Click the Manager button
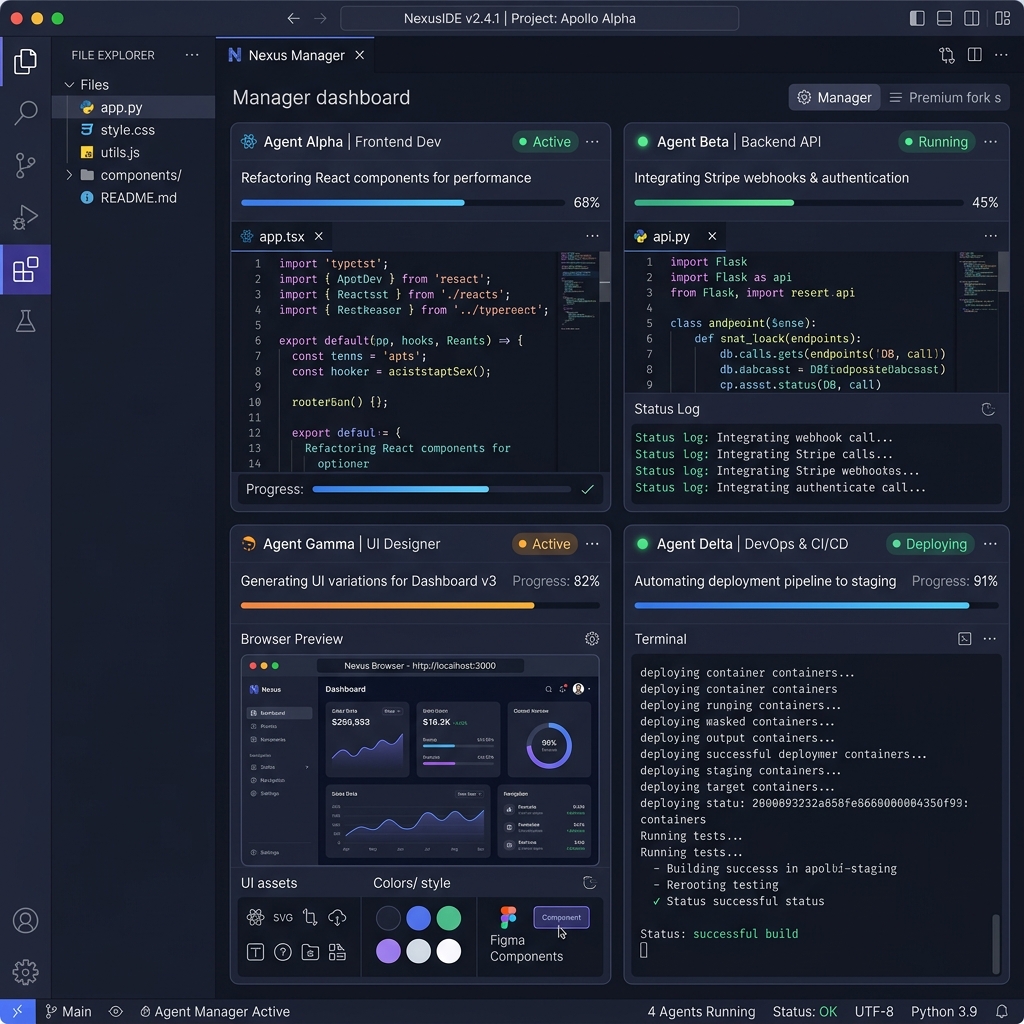This screenshot has height=1024, width=1024. (x=834, y=97)
